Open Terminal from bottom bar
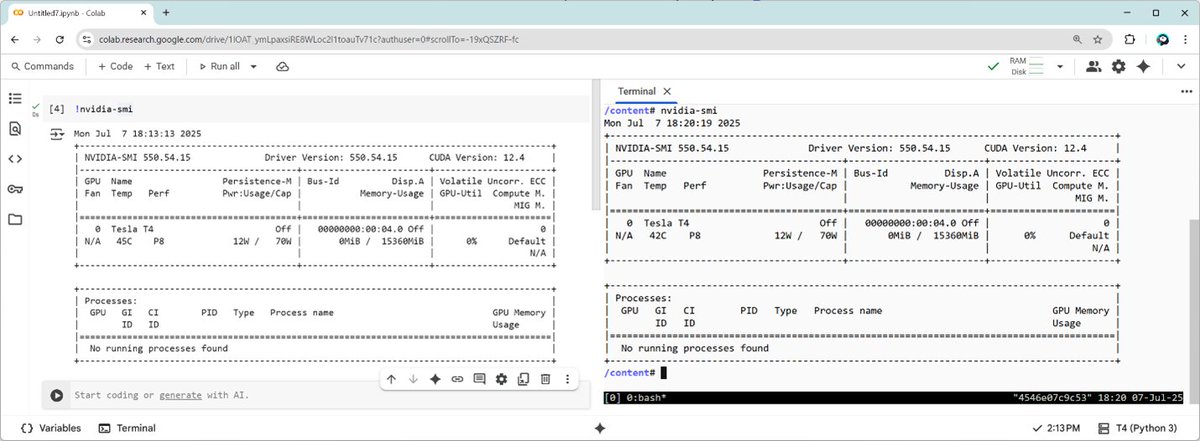The image size is (1200, 441). [128, 428]
